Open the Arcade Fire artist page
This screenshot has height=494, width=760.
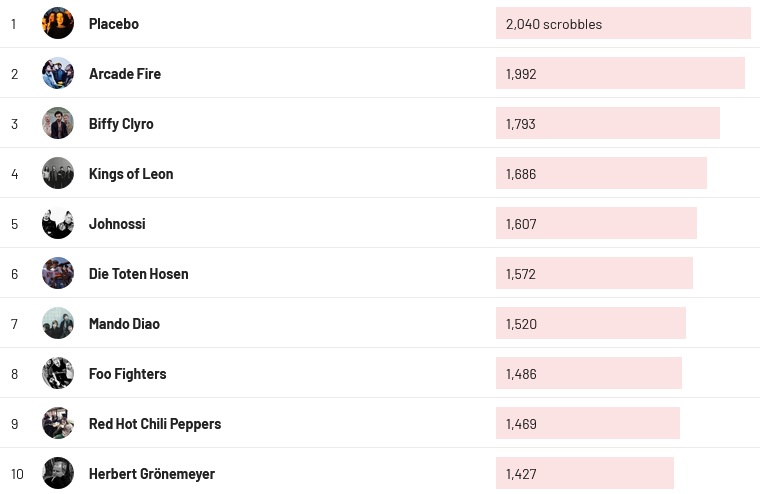124,73
